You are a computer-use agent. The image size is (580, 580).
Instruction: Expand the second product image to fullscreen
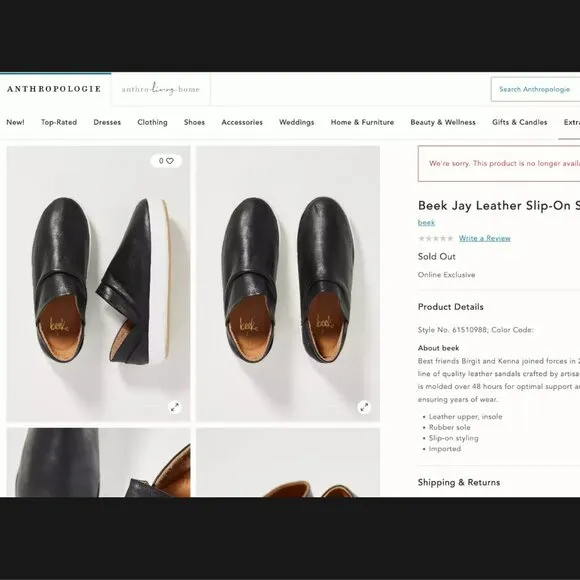coord(364,407)
